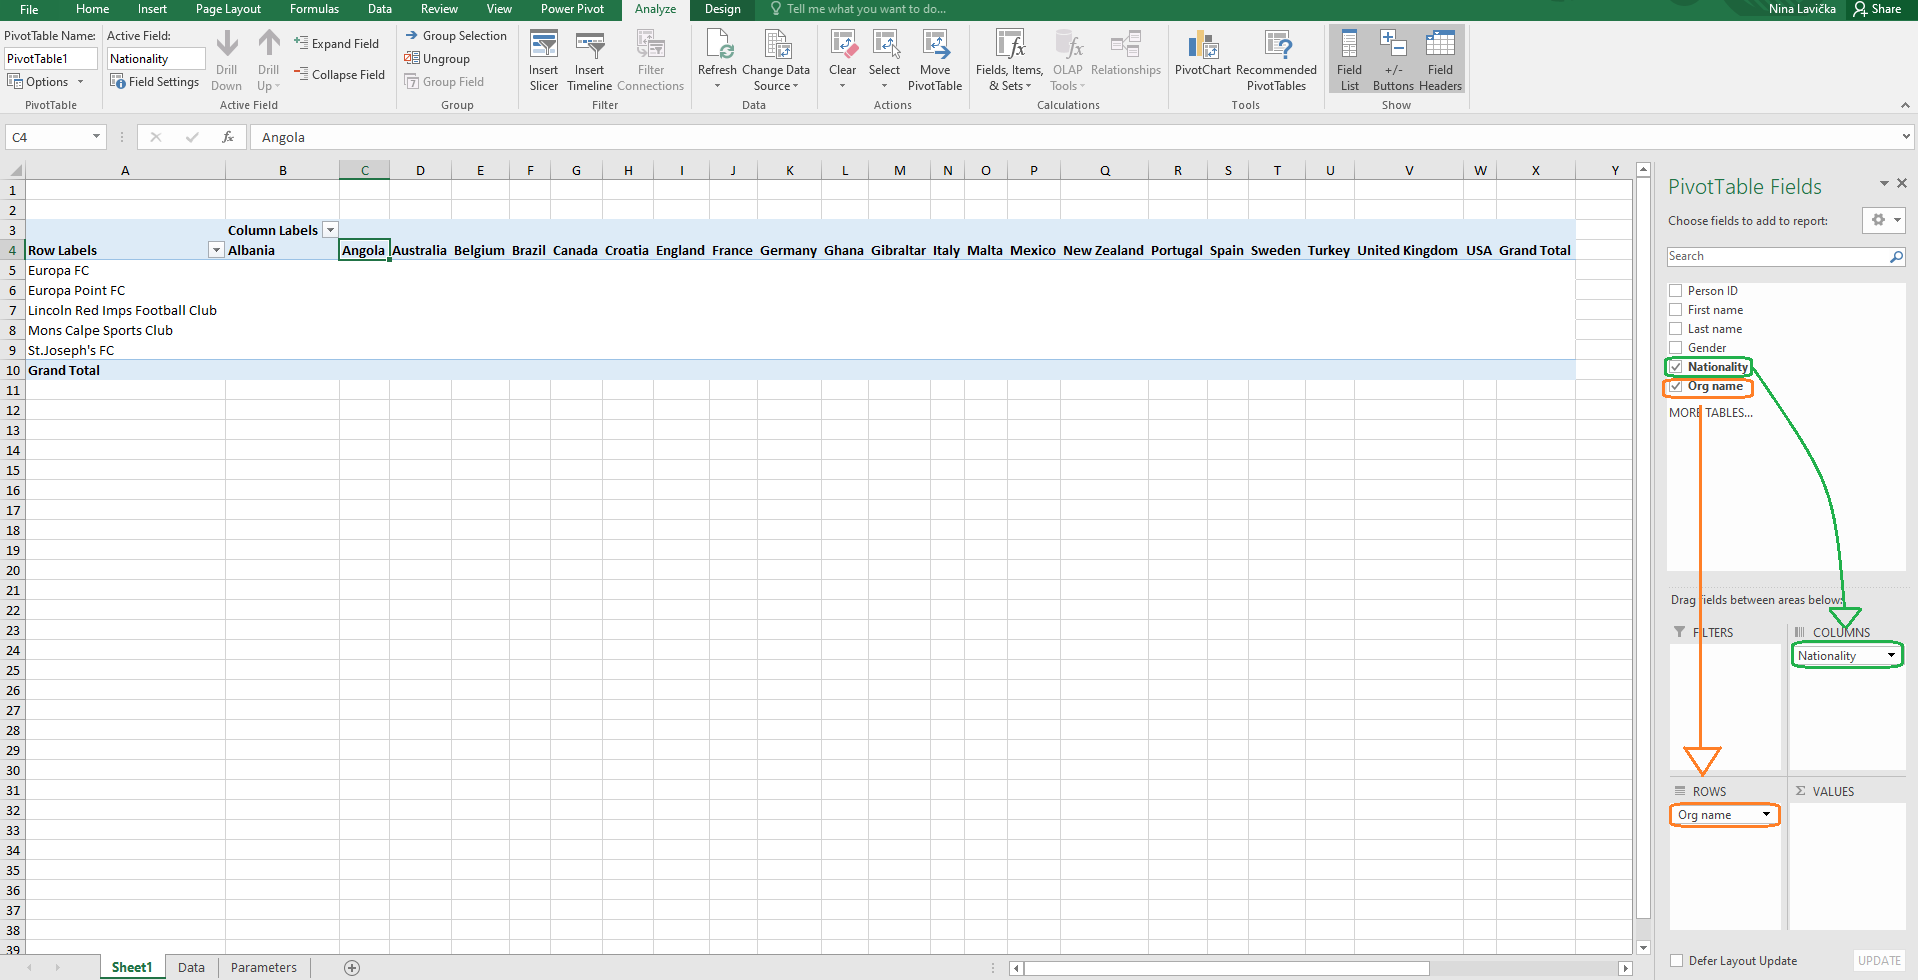Click the MORE TABLES link
1918x980 pixels.
1710,412
